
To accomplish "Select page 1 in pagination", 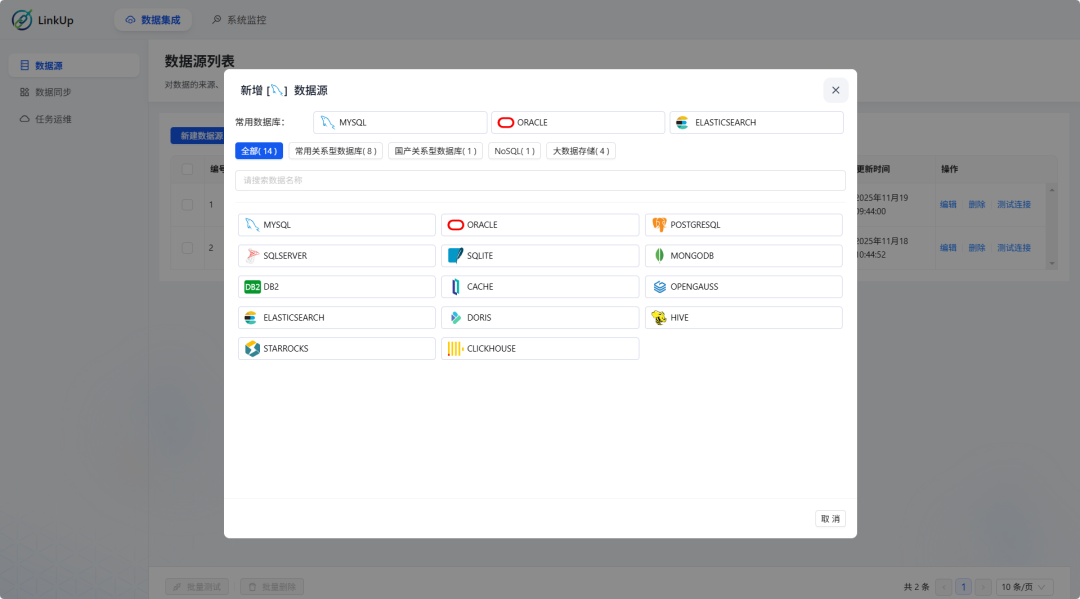I will tap(964, 587).
